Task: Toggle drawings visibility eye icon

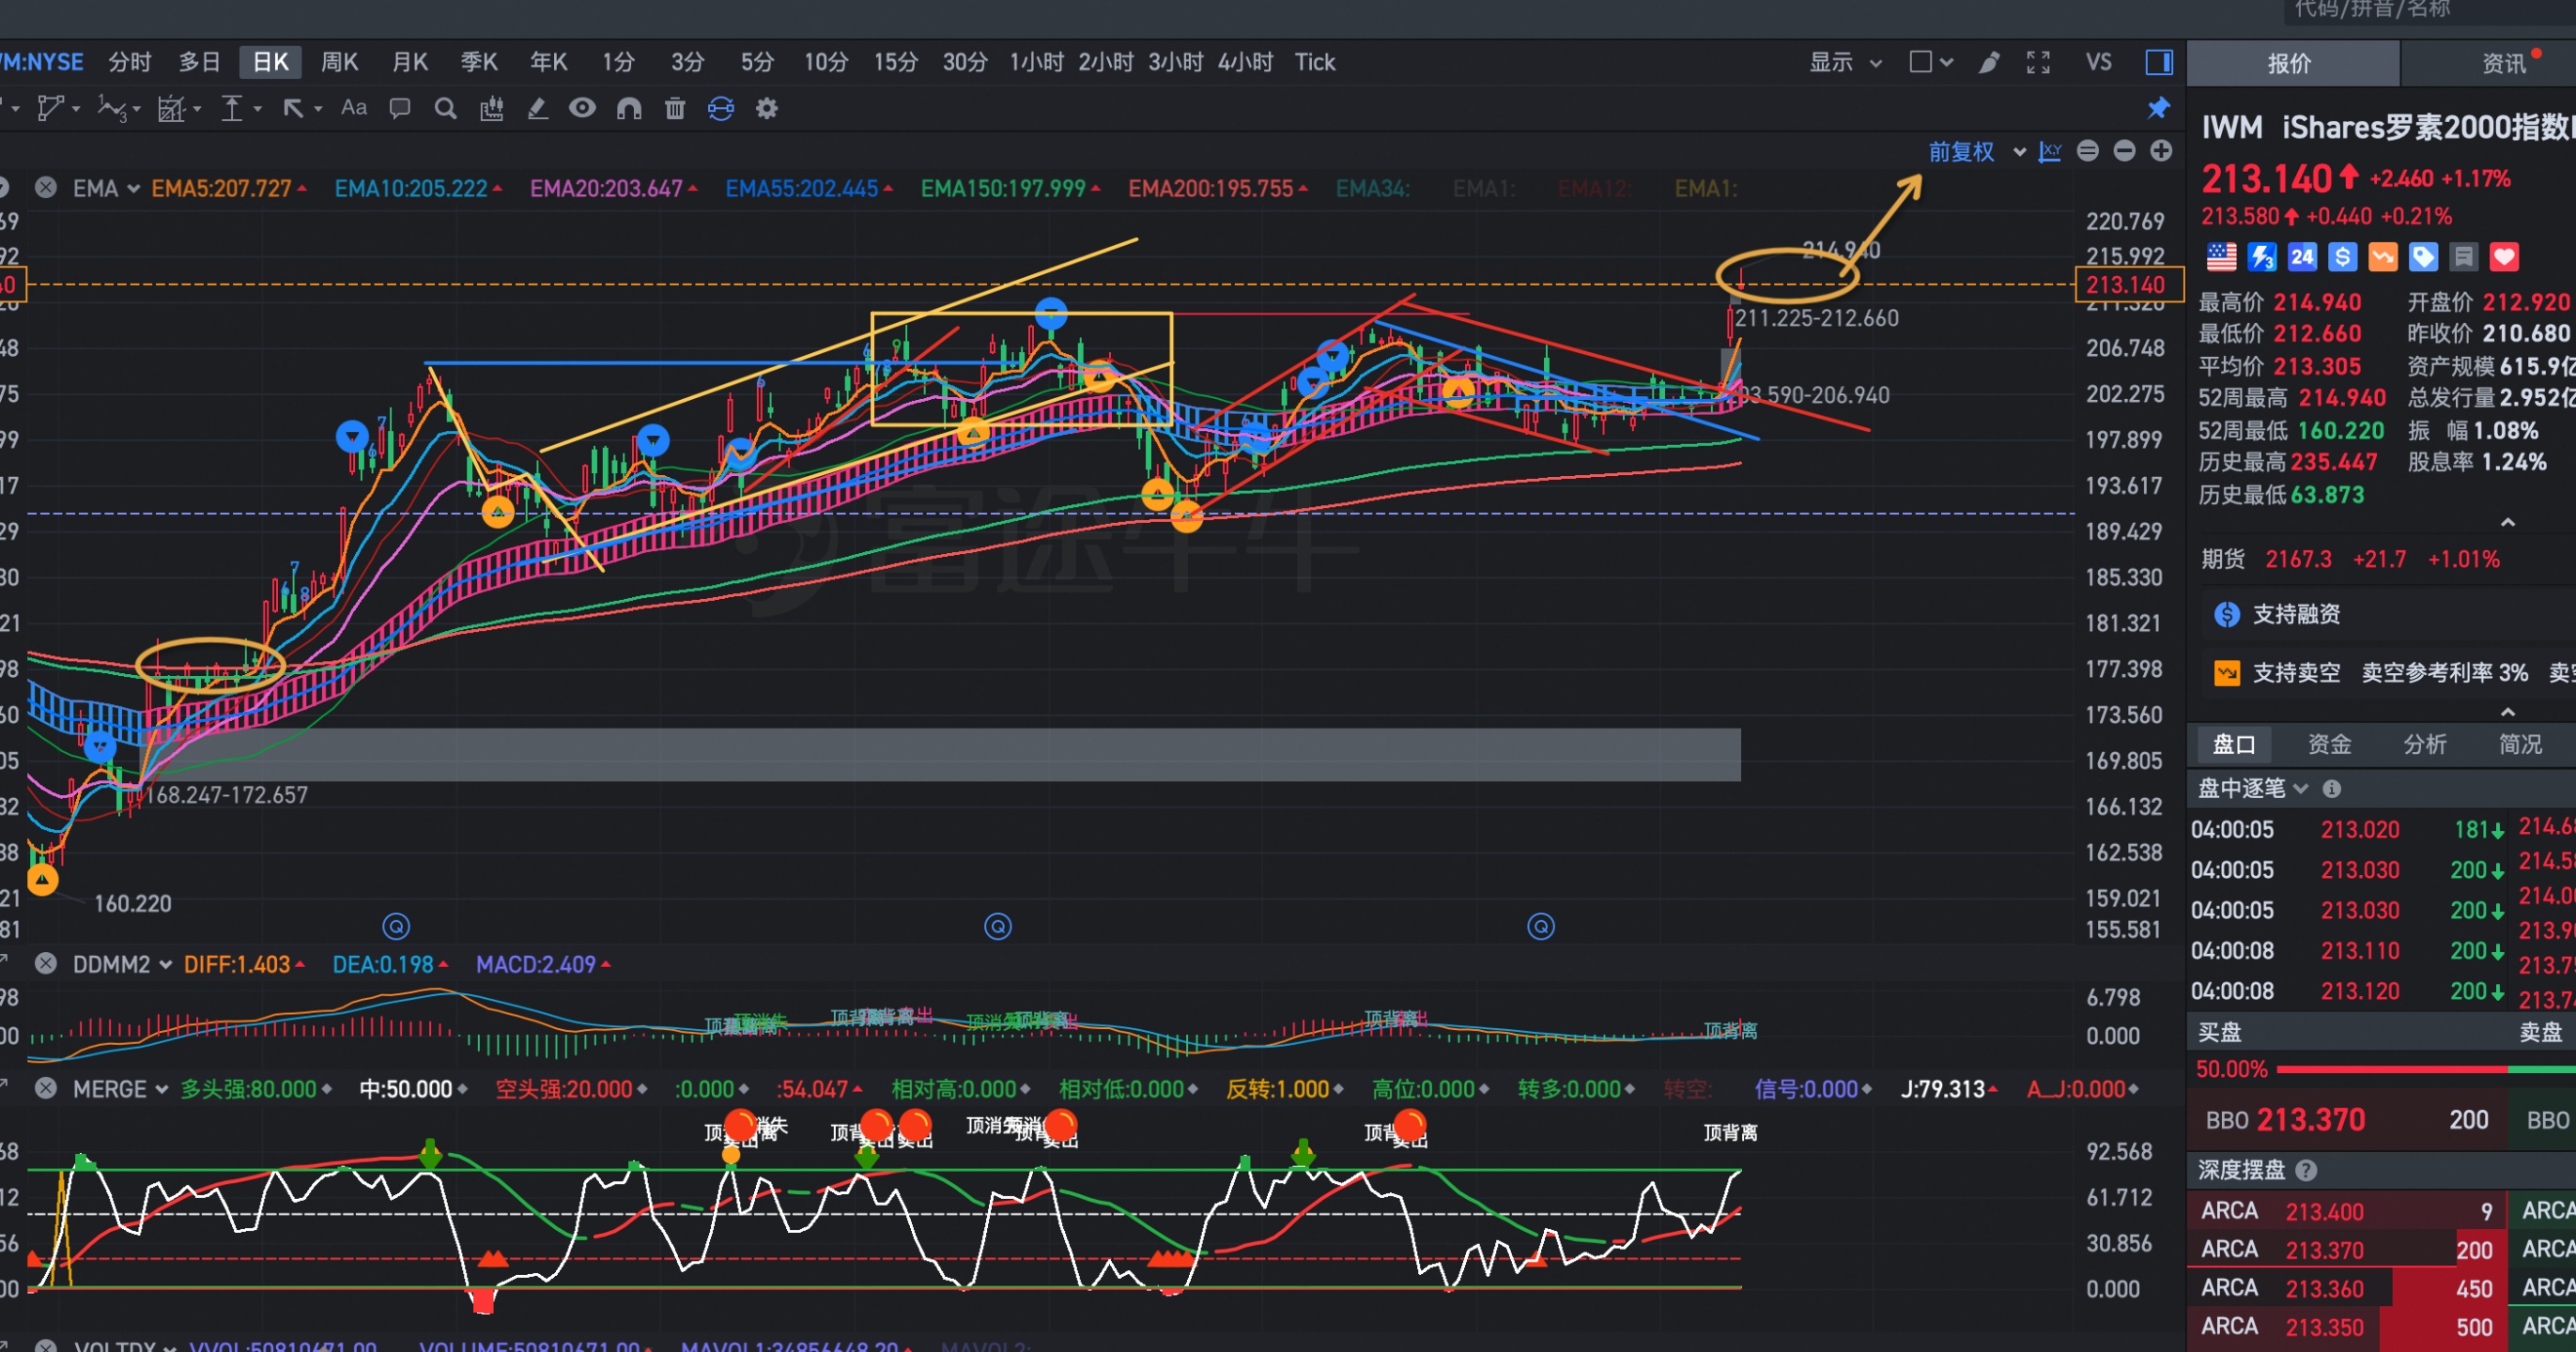Action: [582, 108]
